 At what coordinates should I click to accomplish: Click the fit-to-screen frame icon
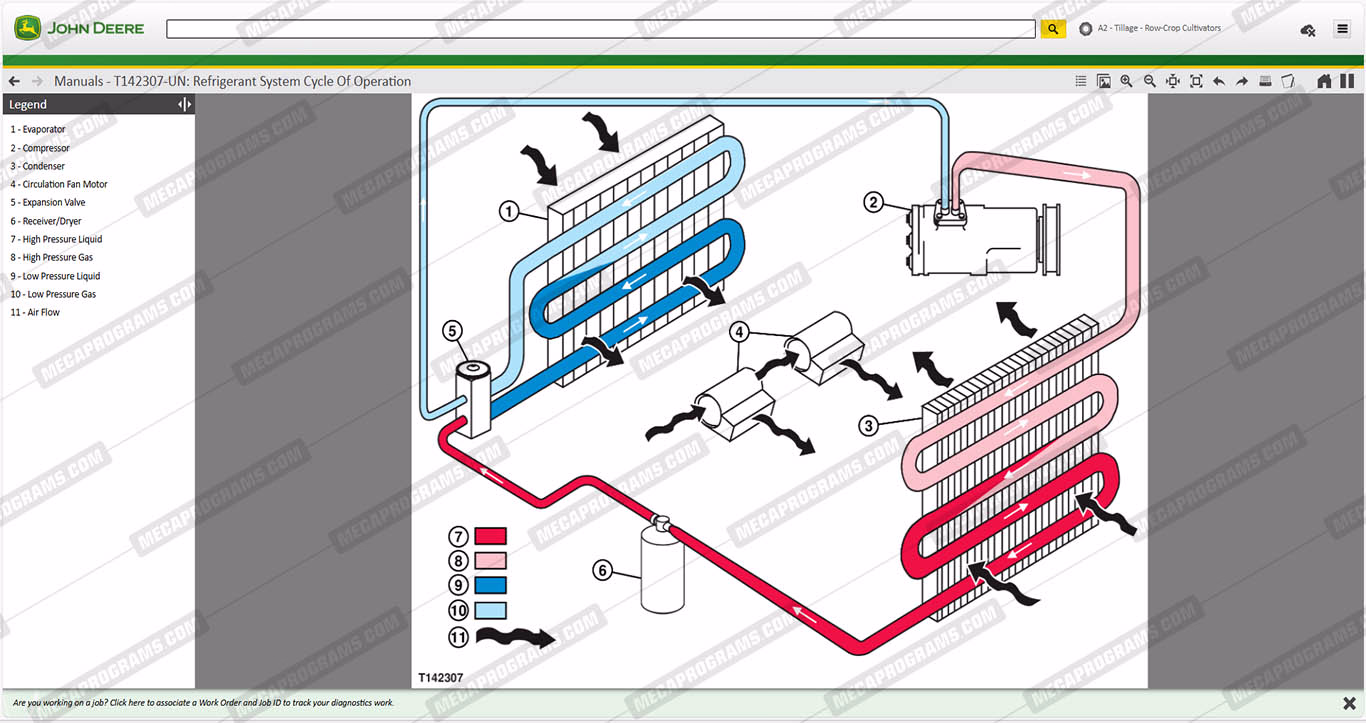(x=1196, y=81)
